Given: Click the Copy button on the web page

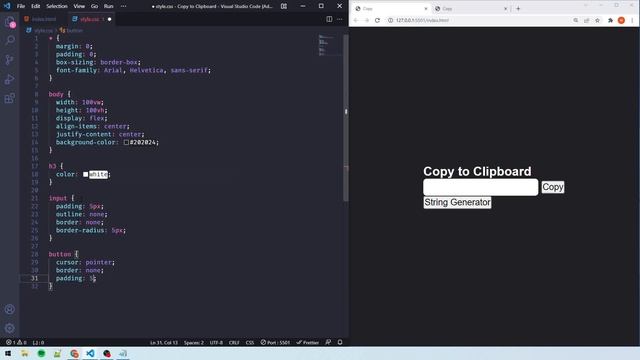Looking at the screenshot, I should click(x=553, y=187).
